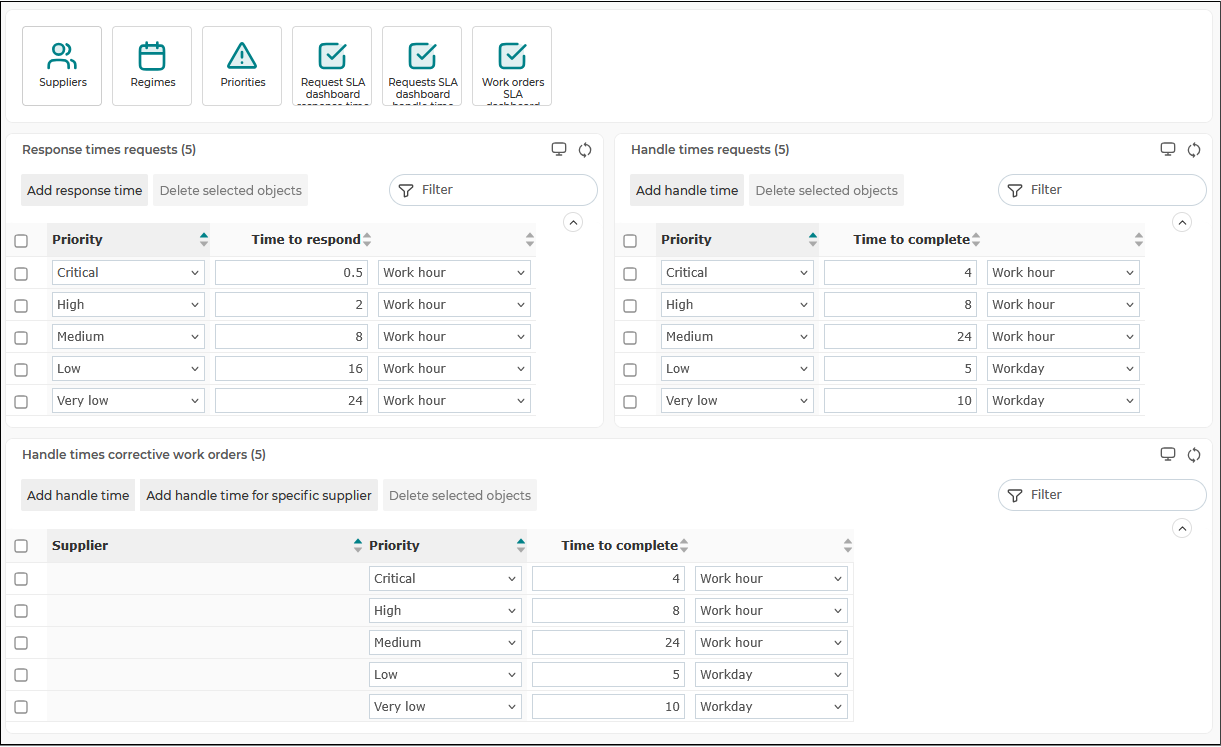Viewport: 1221px width, 747px height.
Task: Click Medium row's Time to complete field in corrective work orders
Action: click(x=608, y=643)
